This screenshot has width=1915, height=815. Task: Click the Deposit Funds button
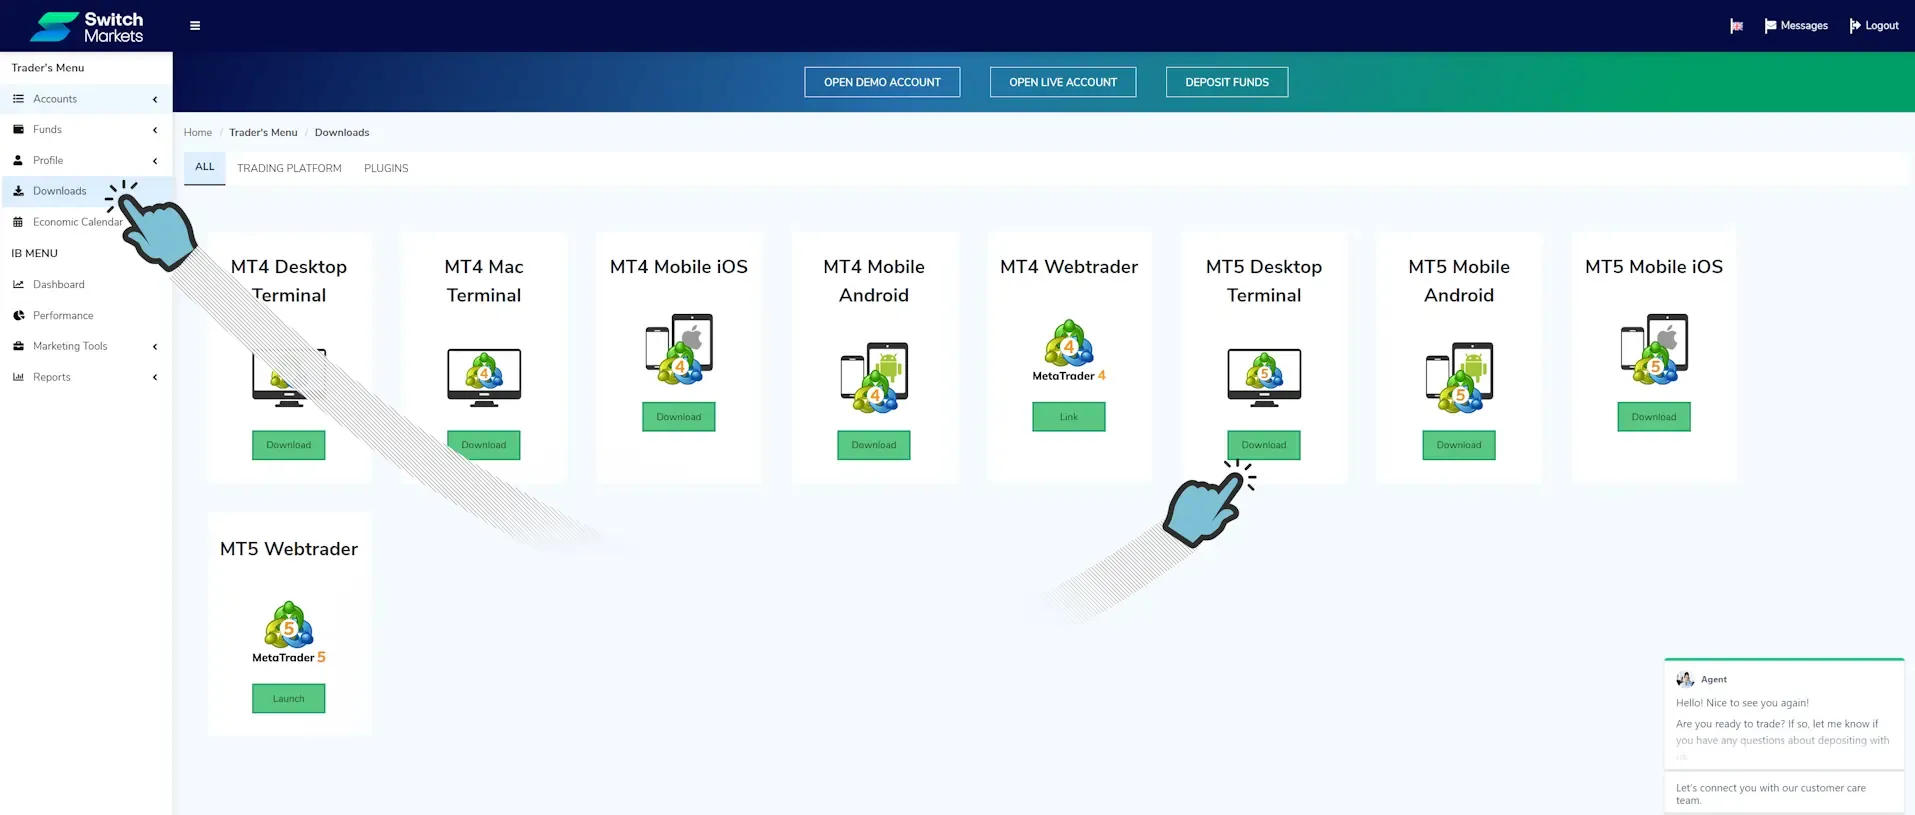[1227, 82]
